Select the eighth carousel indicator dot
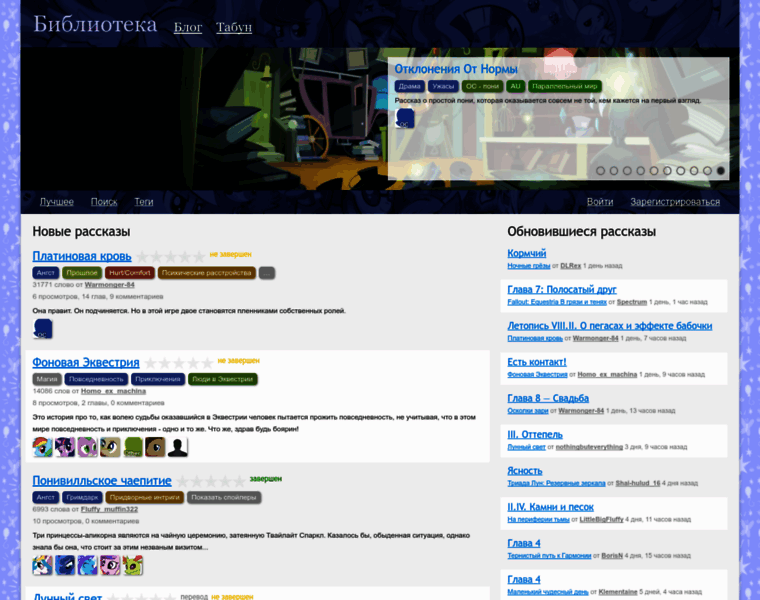The width and height of the screenshot is (760, 600). coord(694,171)
